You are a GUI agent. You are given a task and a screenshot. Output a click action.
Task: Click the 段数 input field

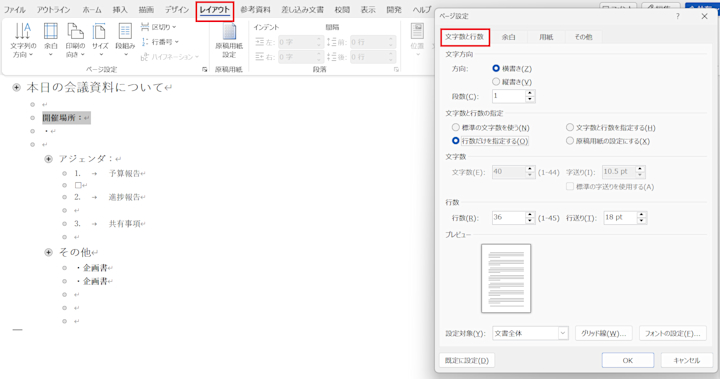pyautogui.click(x=509, y=96)
